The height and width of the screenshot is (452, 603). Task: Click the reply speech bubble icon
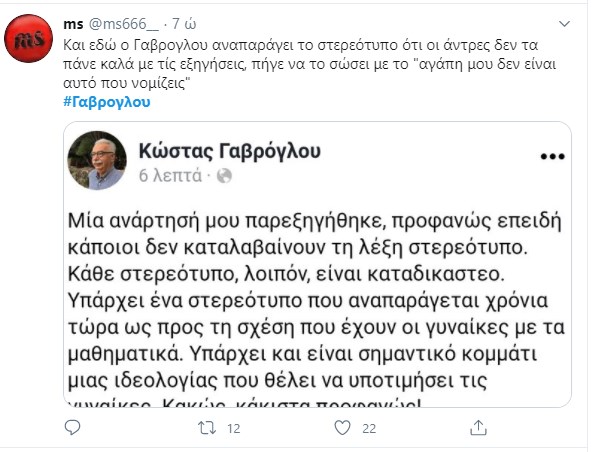[71, 428]
